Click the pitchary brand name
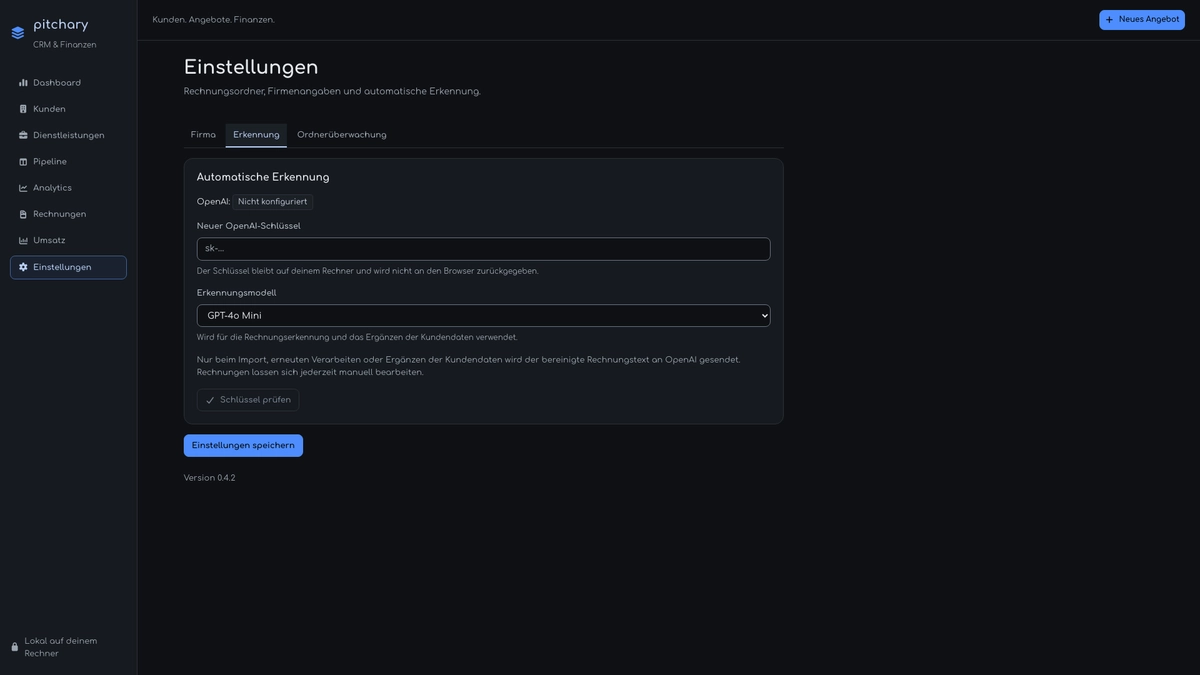 [x=61, y=25]
